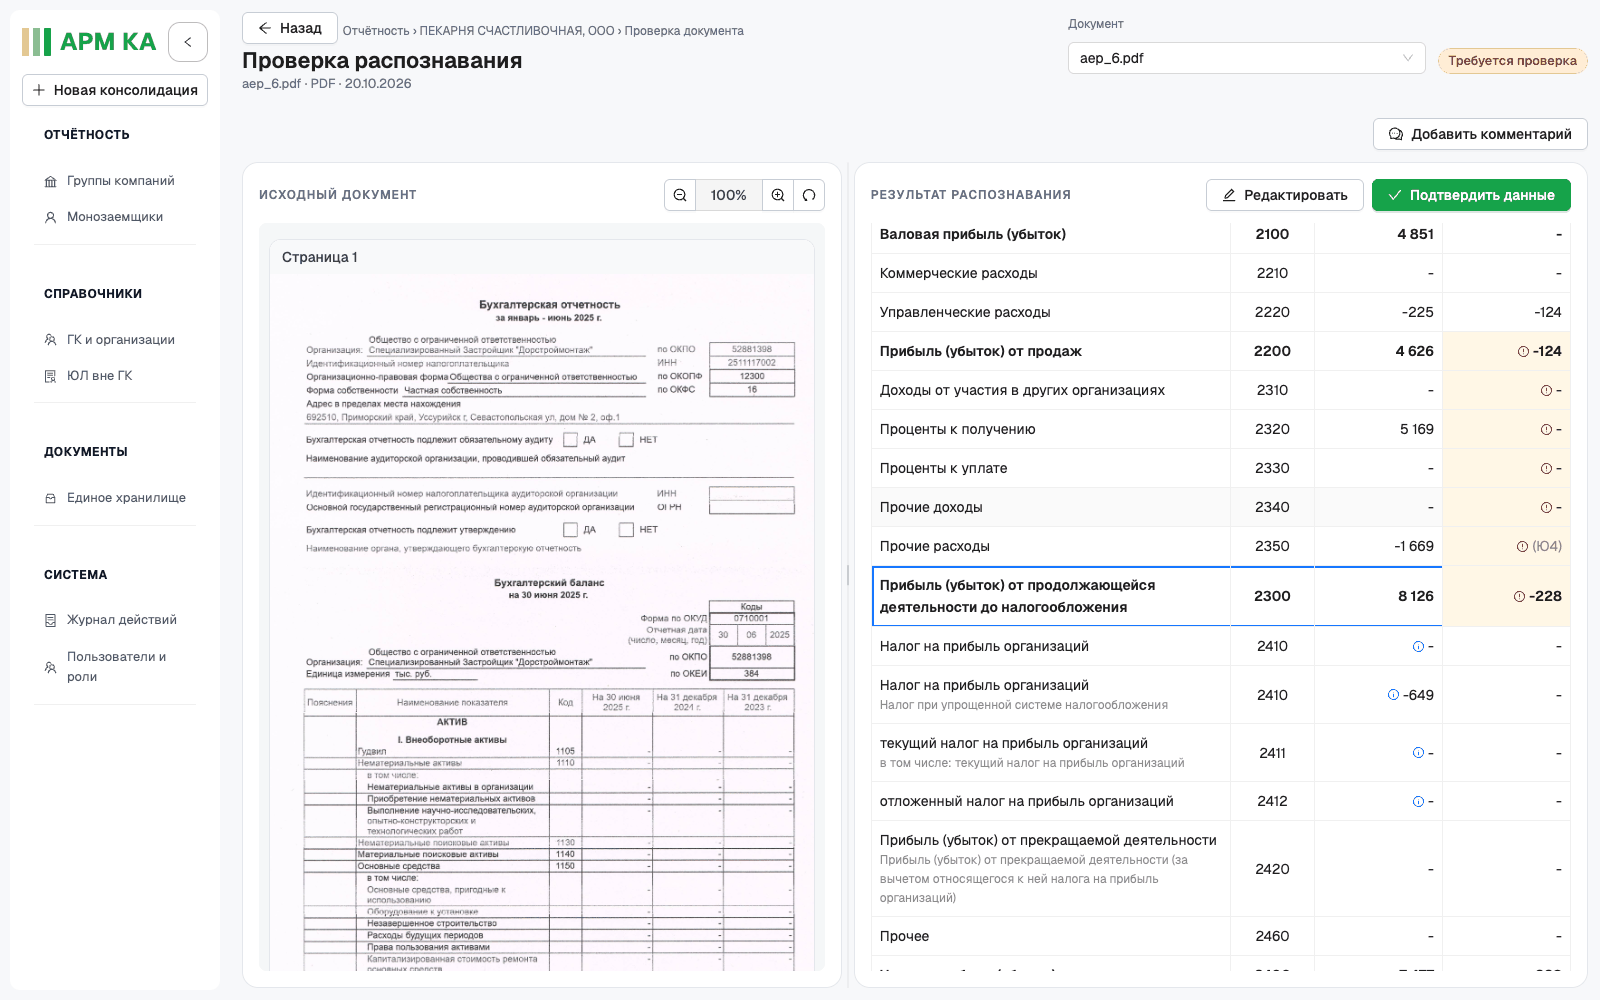The height and width of the screenshot is (1000, 1600).
Task: Click the warning icon next to -228
Action: pos(1519,596)
